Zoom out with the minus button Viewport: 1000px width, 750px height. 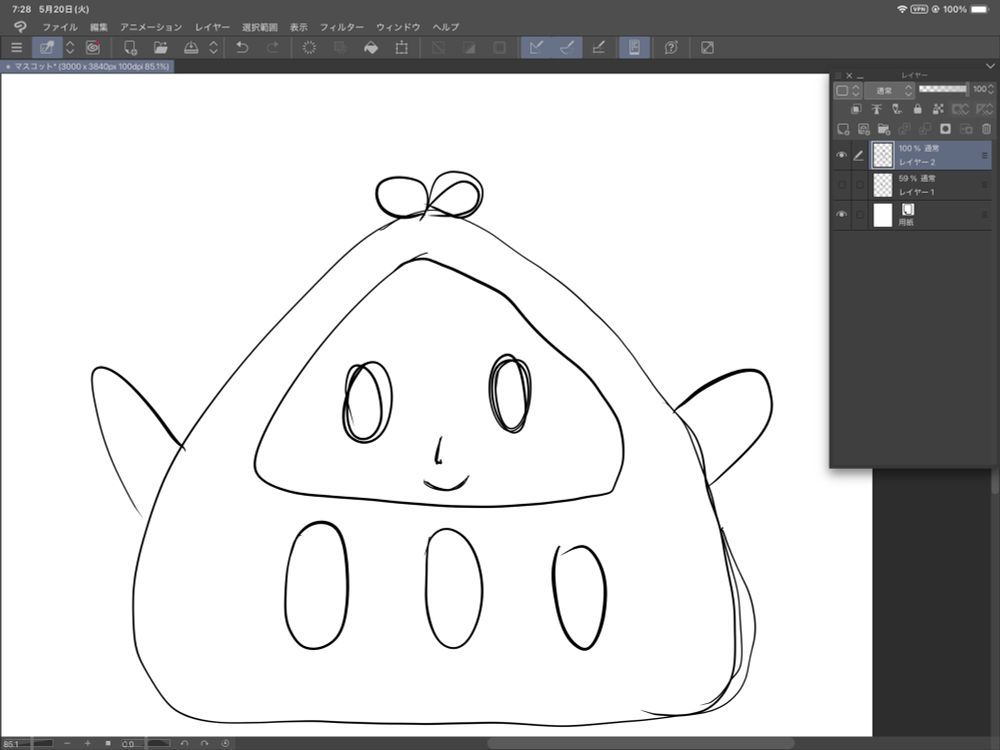67,744
